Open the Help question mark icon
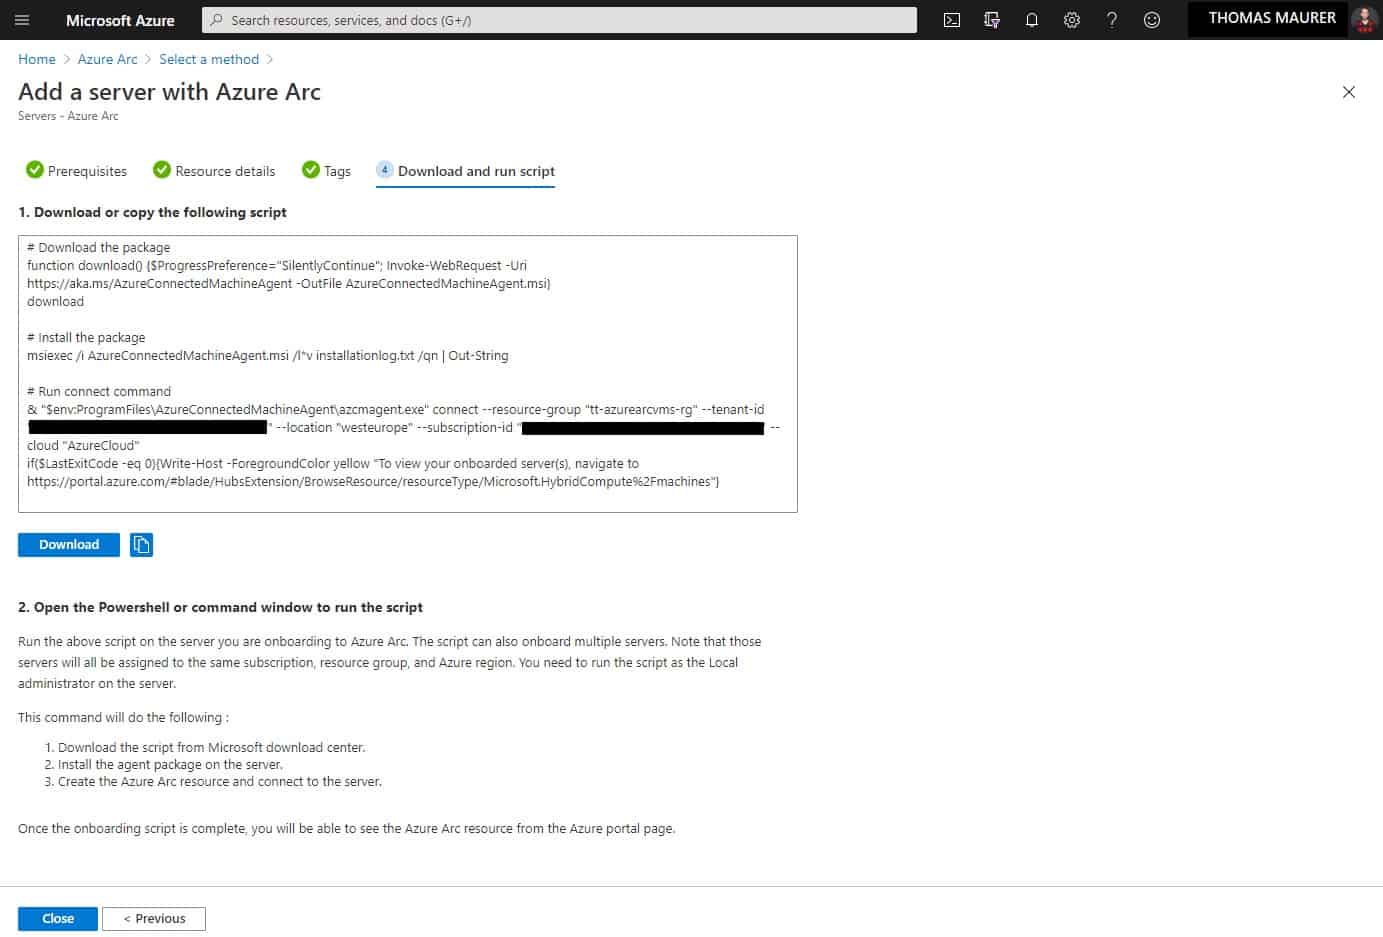This screenshot has width=1383, height=937. (x=1112, y=20)
